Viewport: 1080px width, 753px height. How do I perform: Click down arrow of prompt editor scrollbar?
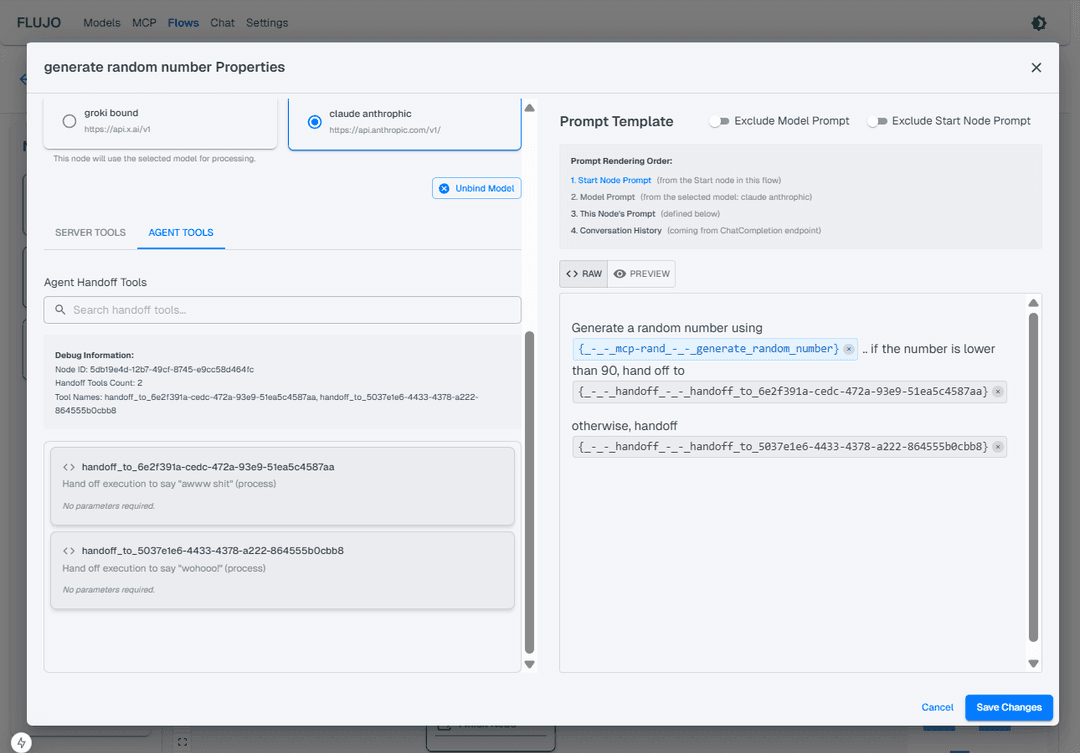pyautogui.click(x=1033, y=663)
